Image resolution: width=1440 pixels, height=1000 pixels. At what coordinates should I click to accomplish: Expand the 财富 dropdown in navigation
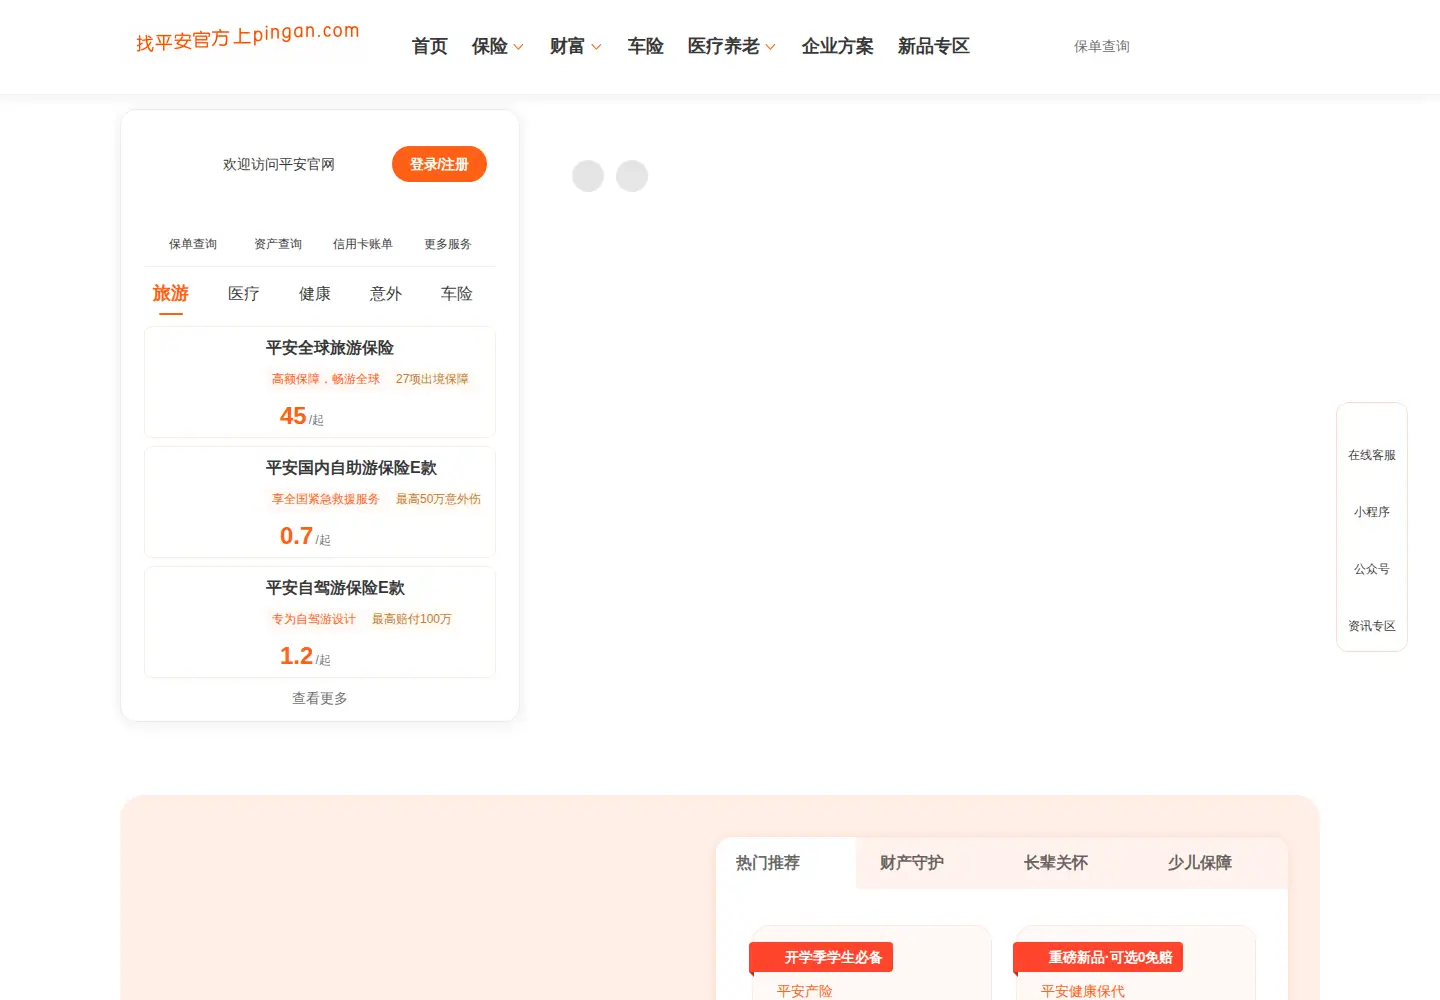coord(576,46)
